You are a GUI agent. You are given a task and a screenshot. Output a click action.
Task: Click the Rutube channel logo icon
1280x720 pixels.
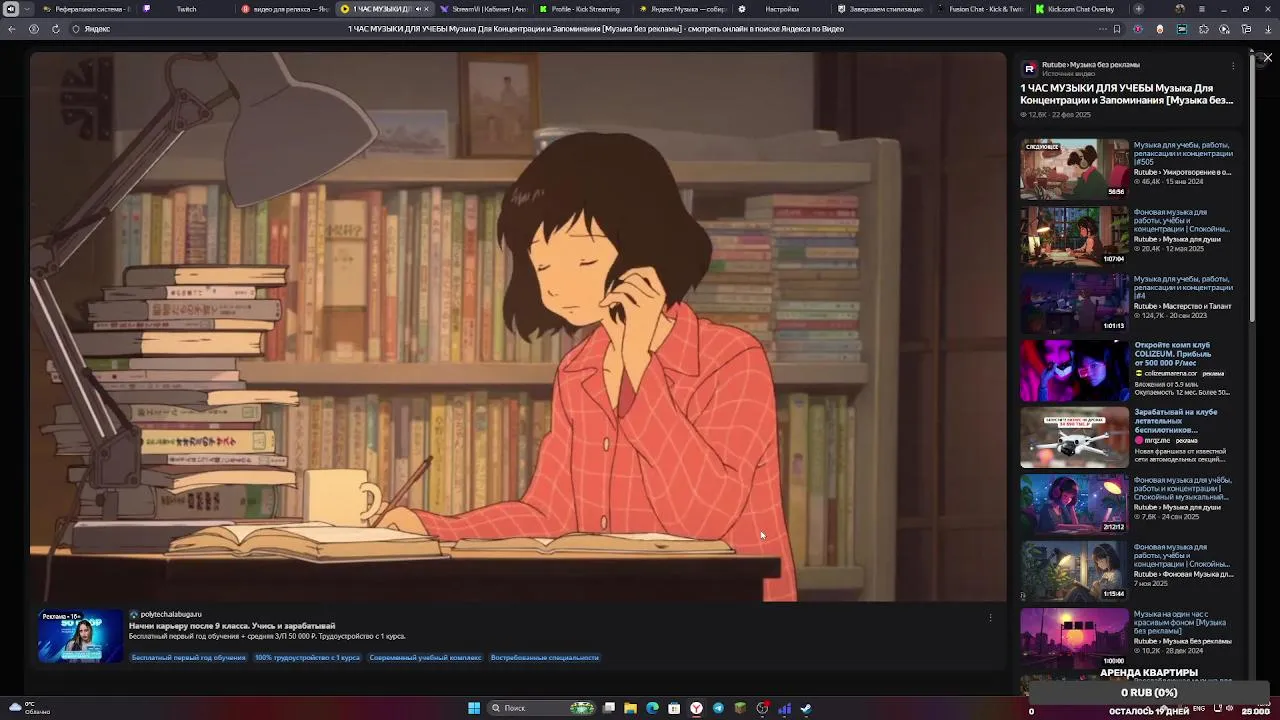[1029, 69]
